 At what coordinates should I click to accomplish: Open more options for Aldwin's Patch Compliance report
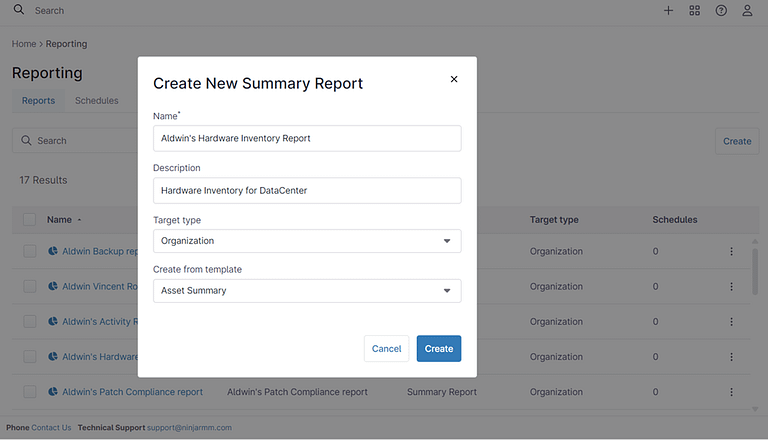(731, 392)
